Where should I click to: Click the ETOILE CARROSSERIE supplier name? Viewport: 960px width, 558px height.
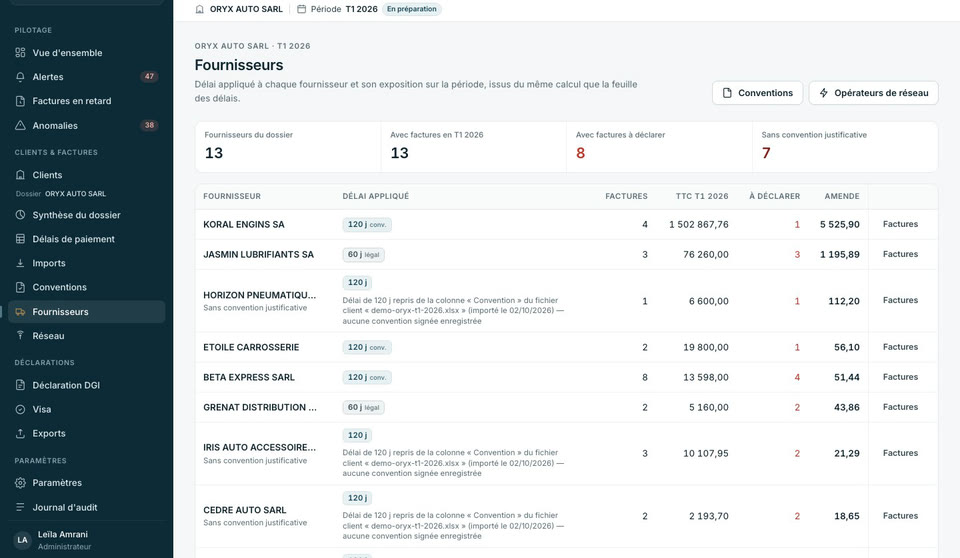point(251,347)
